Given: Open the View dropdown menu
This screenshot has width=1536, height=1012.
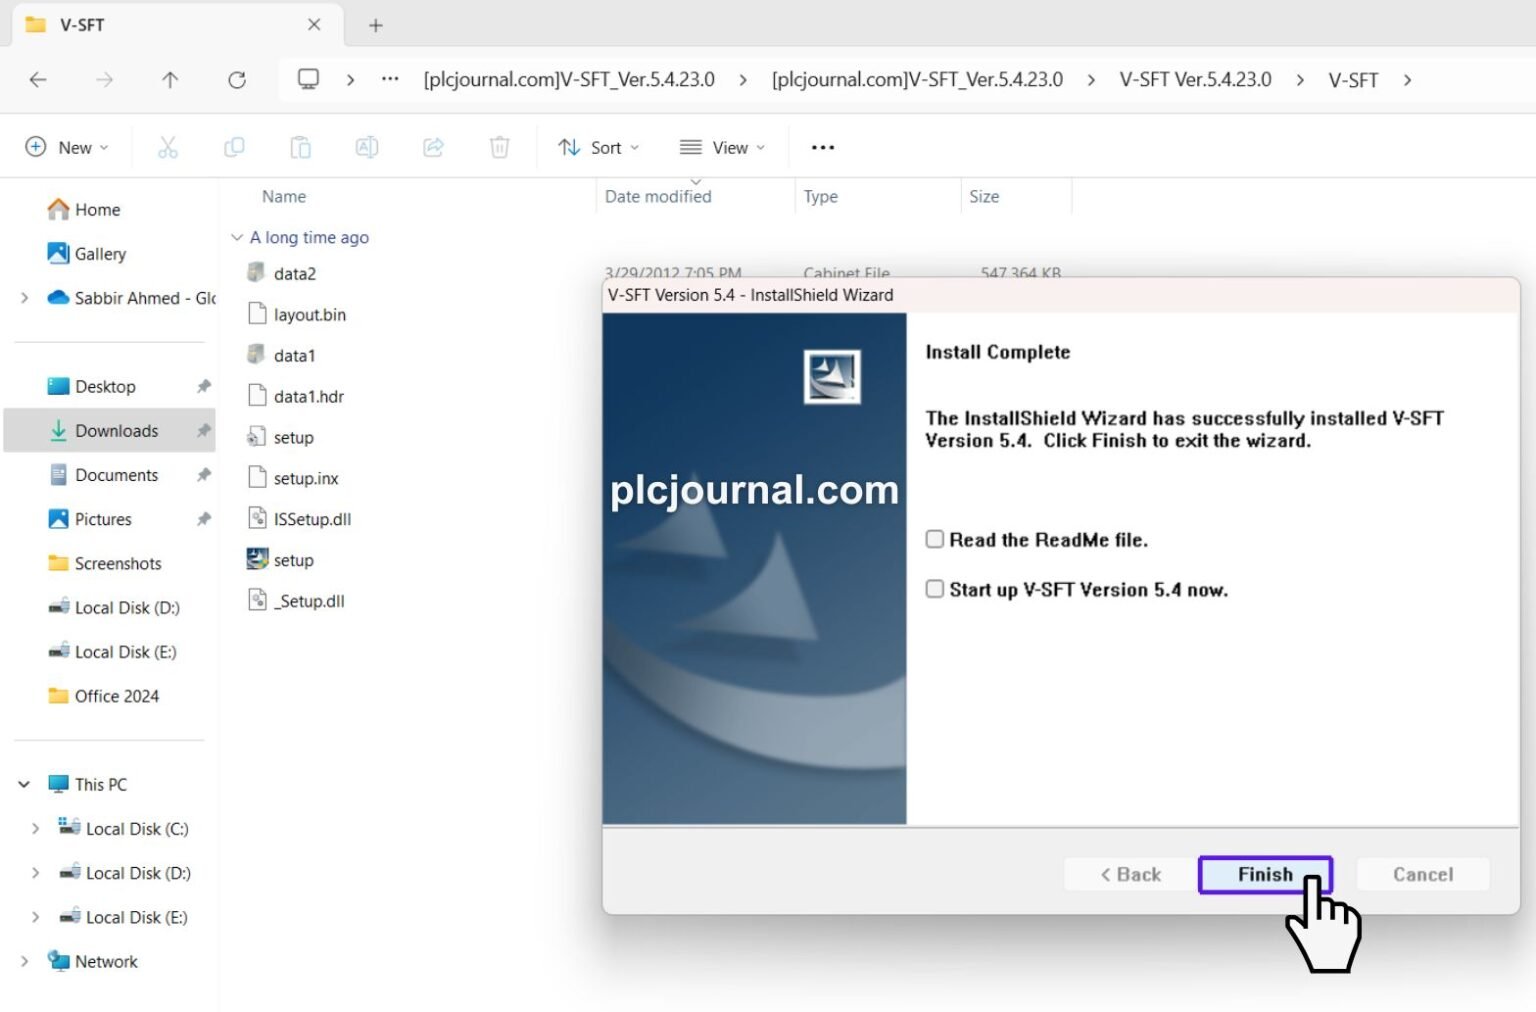Looking at the screenshot, I should 722,148.
